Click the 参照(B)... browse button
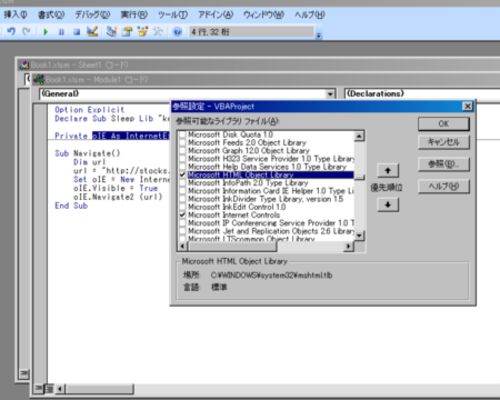Viewport: 500px width, 400px height. (x=444, y=164)
